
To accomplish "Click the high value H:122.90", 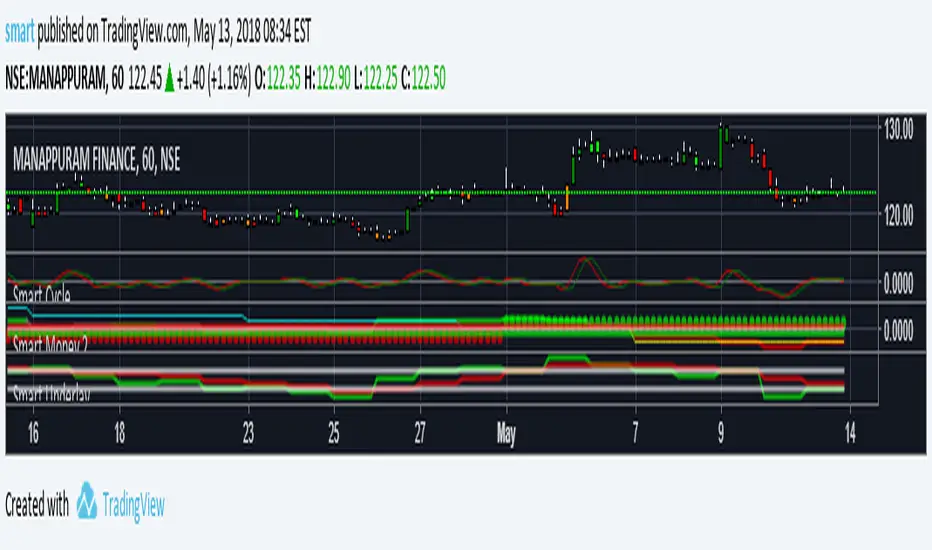I will tap(327, 78).
